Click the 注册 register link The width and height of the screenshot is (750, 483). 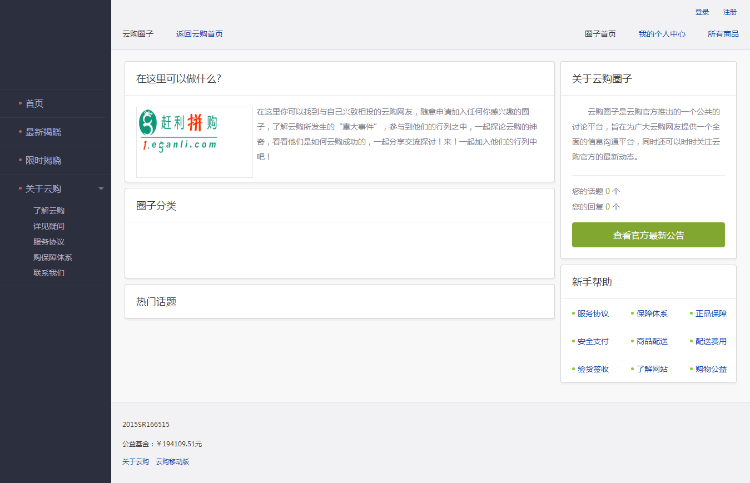coord(730,12)
